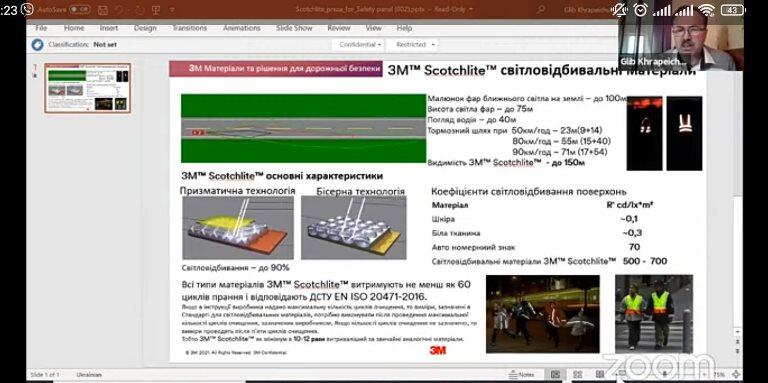
Task: Open Customize Quick Access Toolbar arrow
Action: click(172, 9)
